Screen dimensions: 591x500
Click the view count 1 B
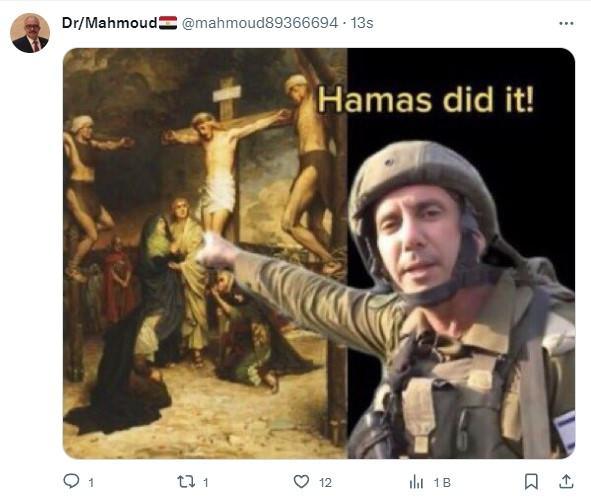pos(442,483)
